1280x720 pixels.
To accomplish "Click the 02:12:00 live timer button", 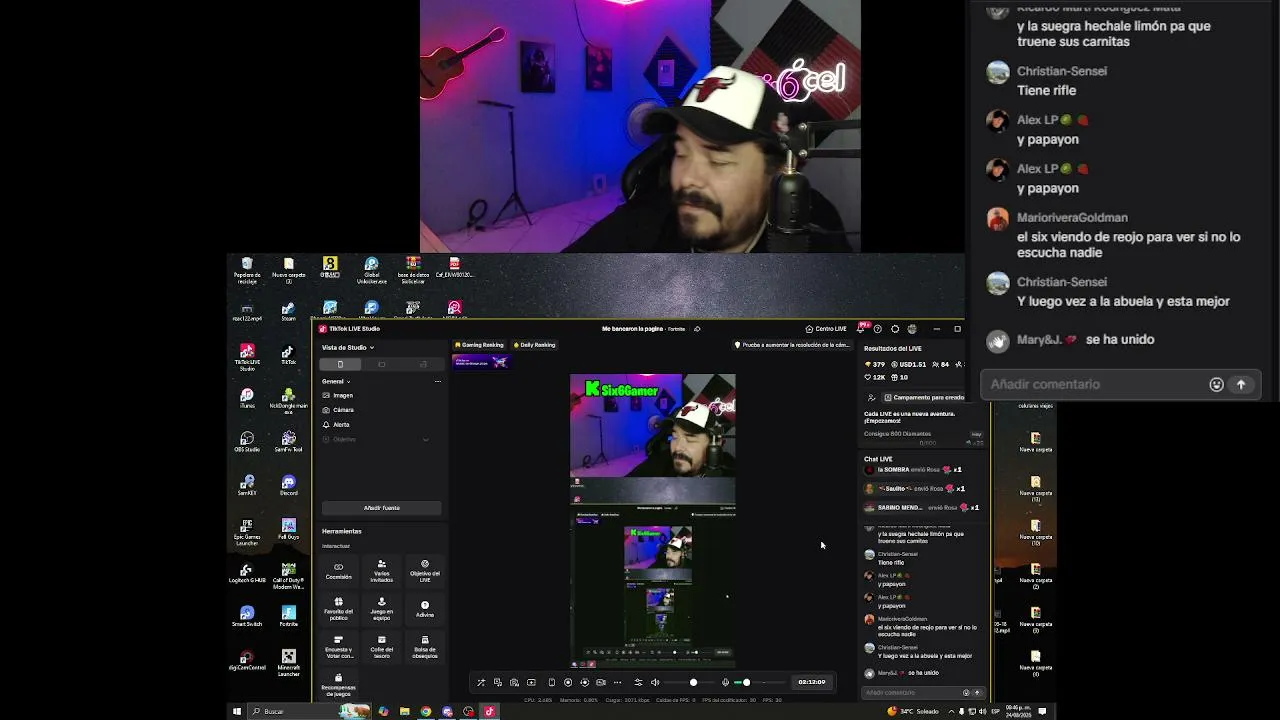I will [811, 682].
